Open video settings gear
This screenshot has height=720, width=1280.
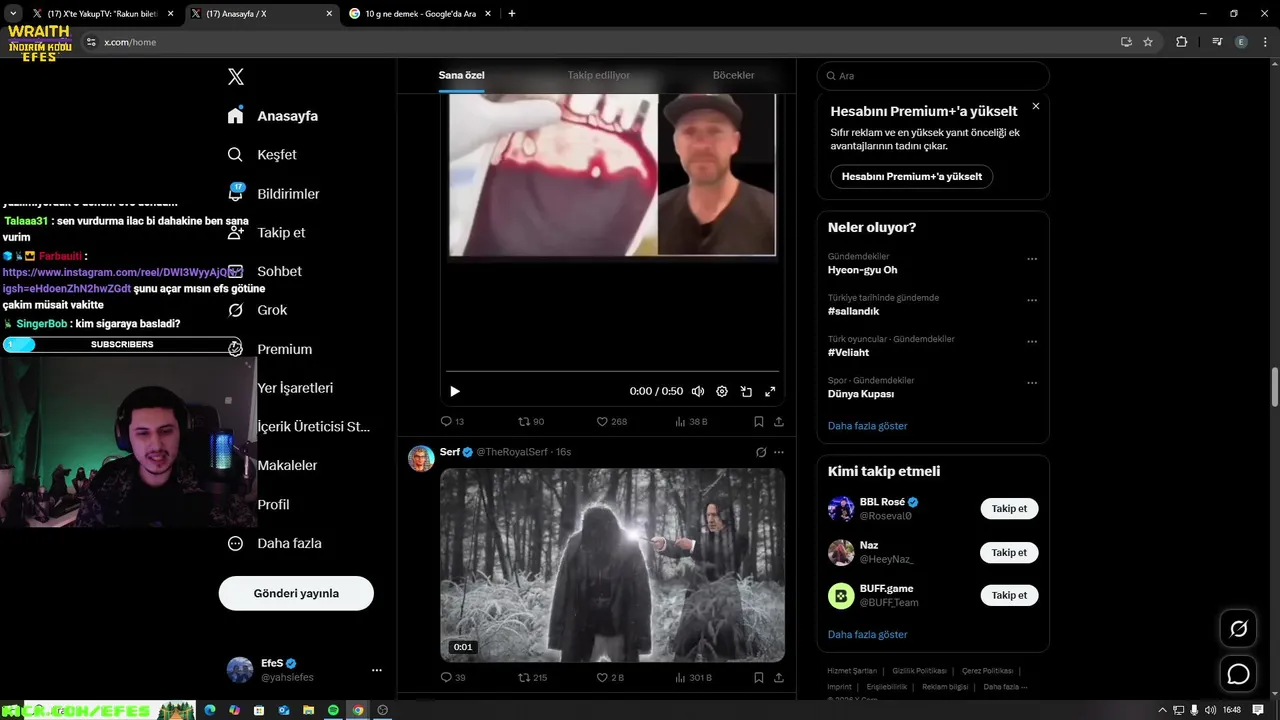(722, 392)
